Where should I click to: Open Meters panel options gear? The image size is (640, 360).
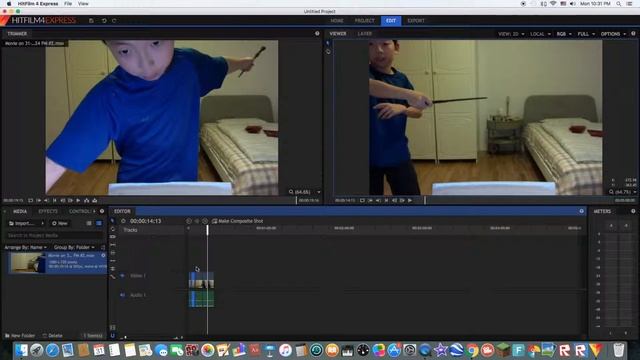pyautogui.click(x=633, y=211)
